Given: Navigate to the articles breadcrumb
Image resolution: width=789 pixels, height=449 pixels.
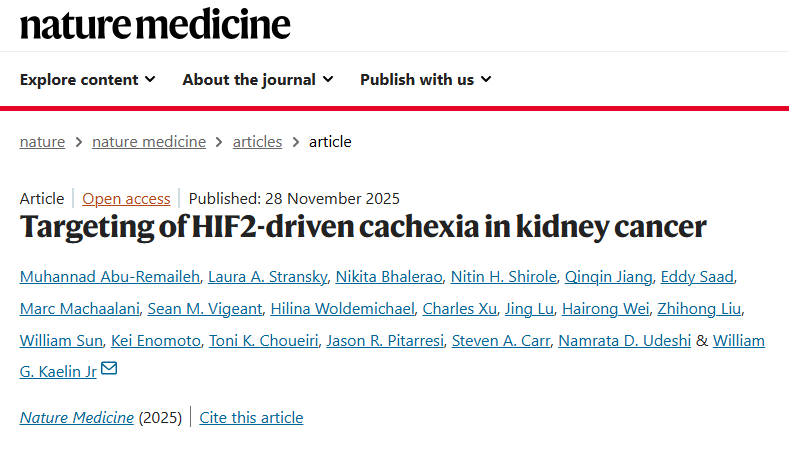Looking at the screenshot, I should 257,141.
